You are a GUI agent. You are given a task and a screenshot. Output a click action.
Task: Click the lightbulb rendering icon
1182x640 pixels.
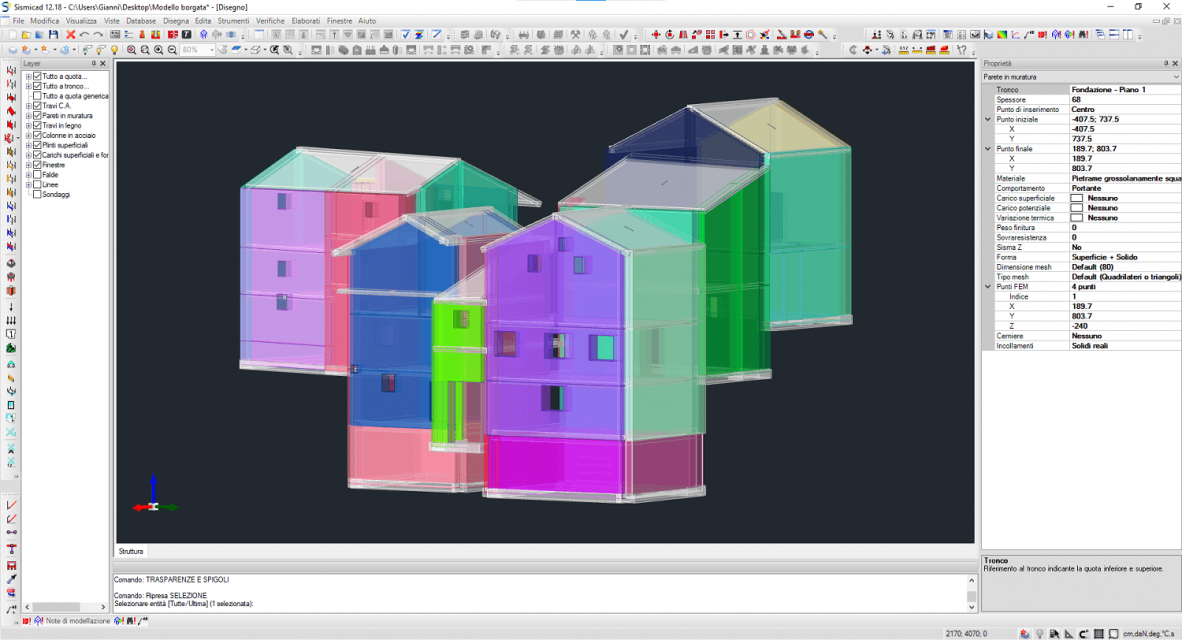(114, 48)
